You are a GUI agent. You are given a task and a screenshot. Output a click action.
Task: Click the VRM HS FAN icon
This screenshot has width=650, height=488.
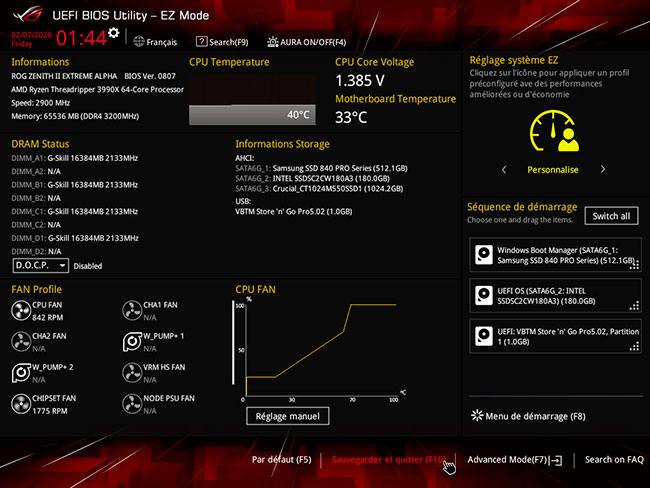pyautogui.click(x=132, y=372)
